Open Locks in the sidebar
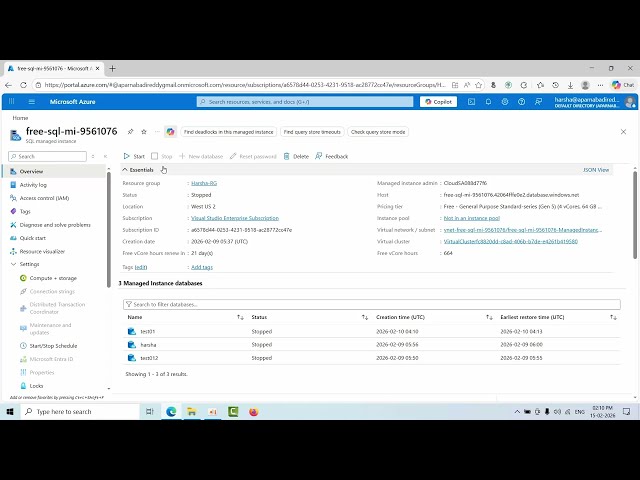Image resolution: width=640 pixels, height=480 pixels. coord(36,386)
